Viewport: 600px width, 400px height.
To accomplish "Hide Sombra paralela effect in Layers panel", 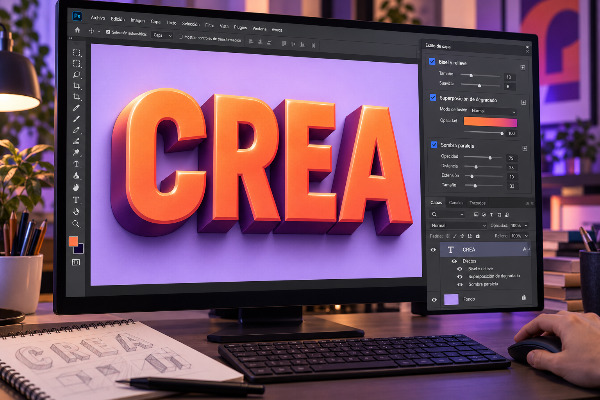I will click(460, 284).
